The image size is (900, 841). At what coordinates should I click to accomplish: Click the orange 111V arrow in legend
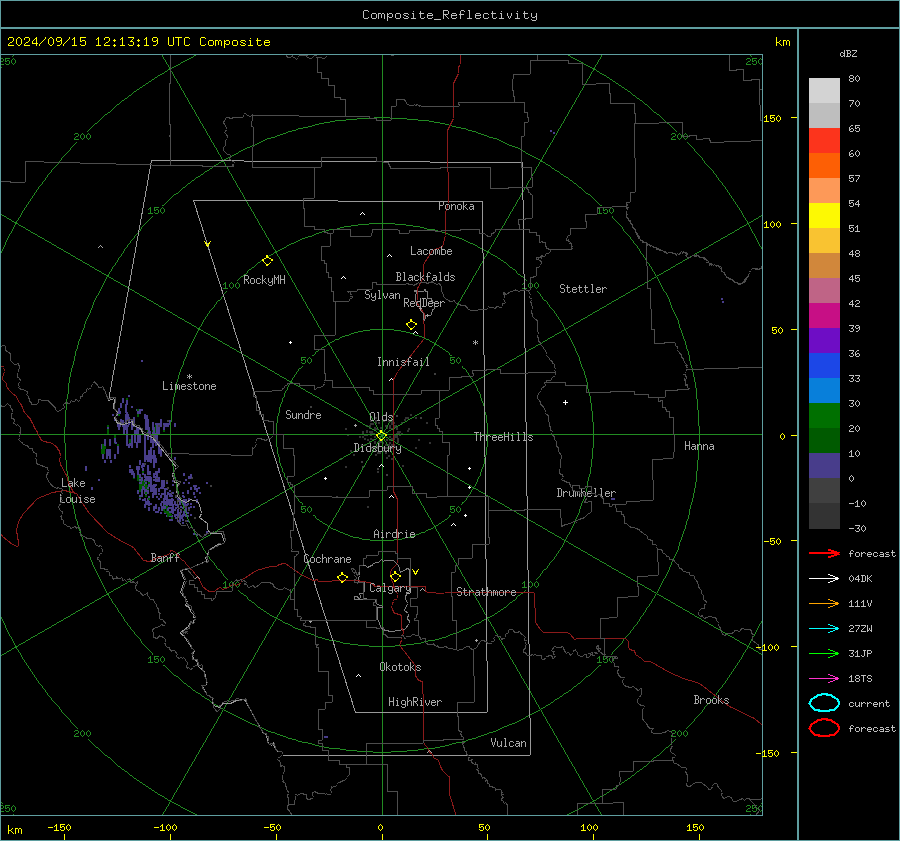824,603
